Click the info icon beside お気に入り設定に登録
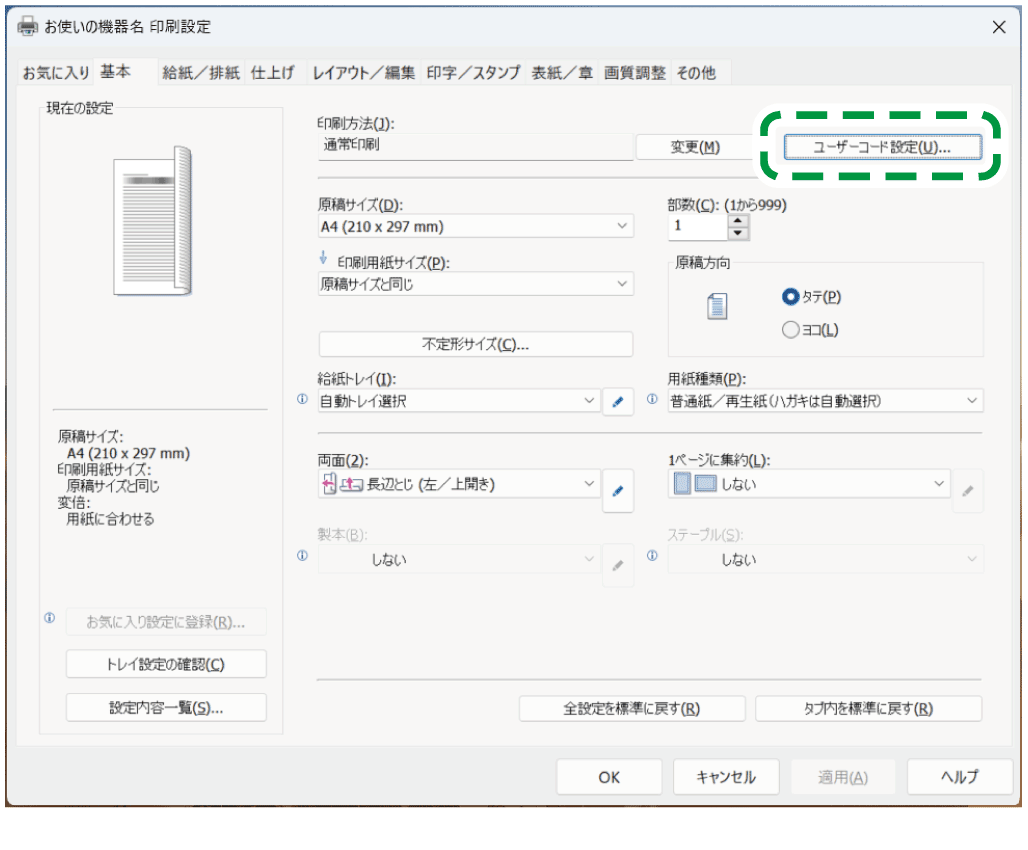Image resolution: width=1028 pixels, height=850 pixels. pos(49,619)
